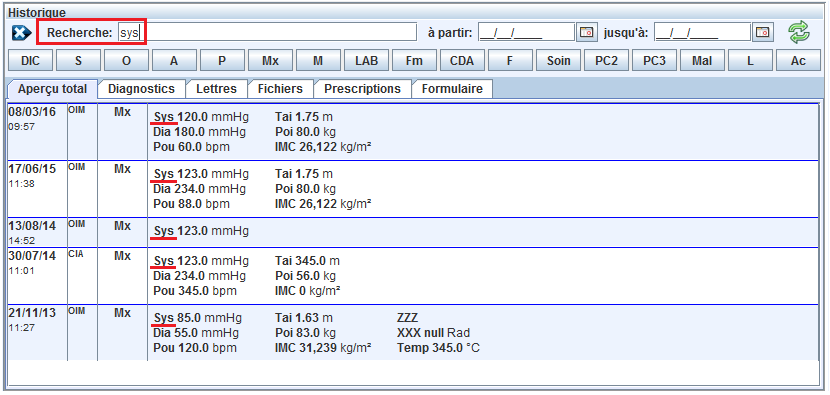Select the entry dated 30/07/14
The height and width of the screenshot is (395, 830).
coord(413,275)
